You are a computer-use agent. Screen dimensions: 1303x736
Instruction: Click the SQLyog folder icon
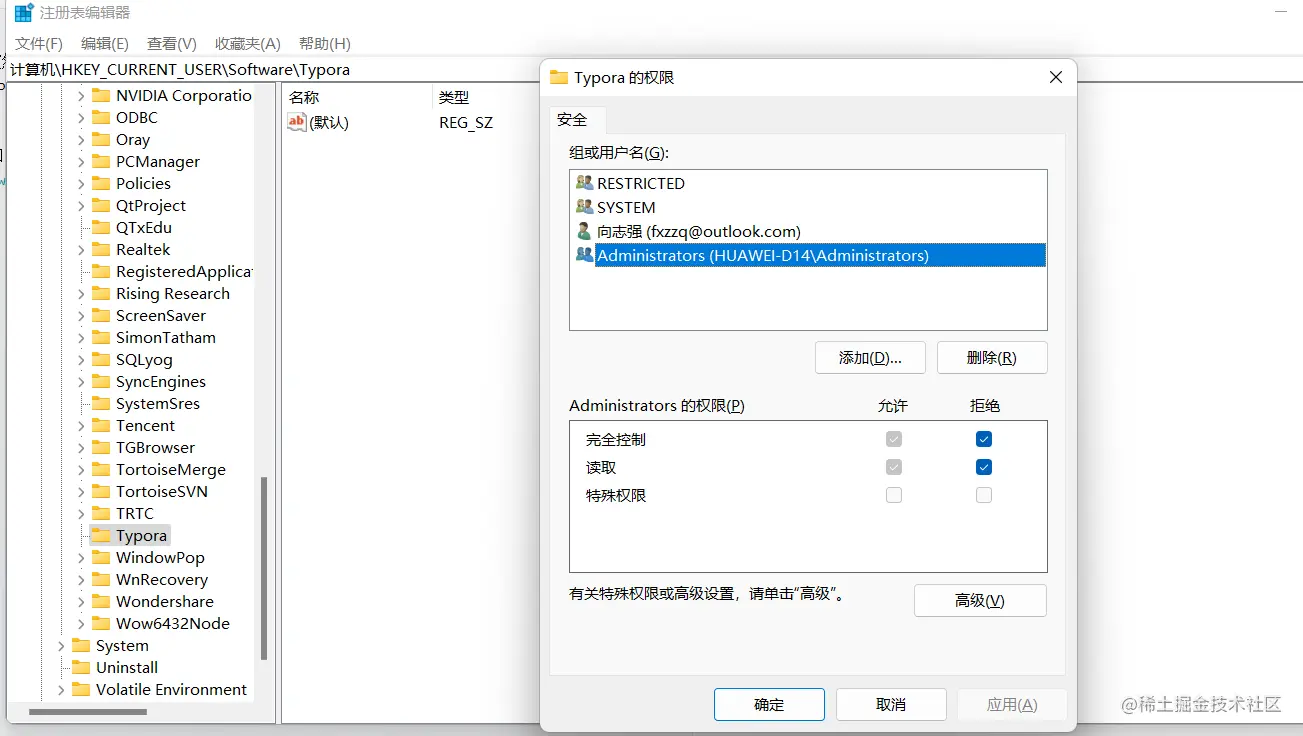click(101, 359)
